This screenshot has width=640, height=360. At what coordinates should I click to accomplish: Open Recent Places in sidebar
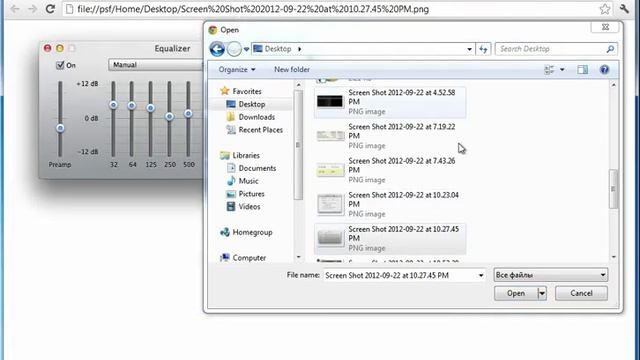pyautogui.click(x=260, y=130)
